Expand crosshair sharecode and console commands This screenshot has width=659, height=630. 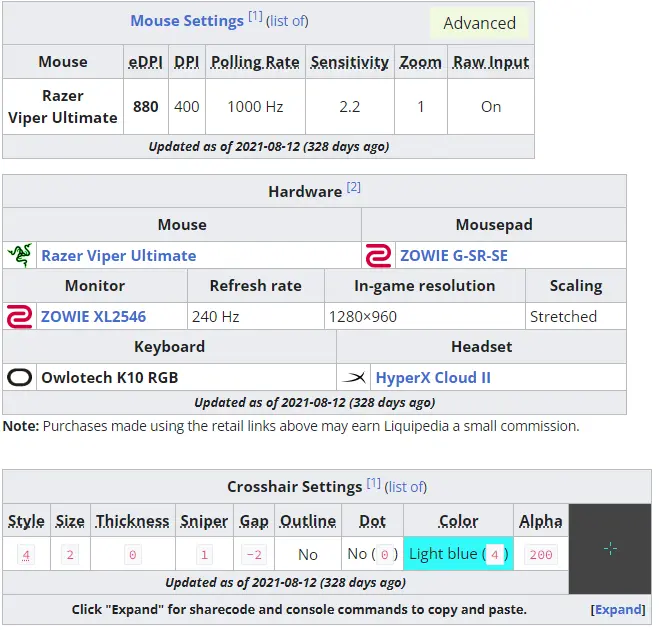[618, 609]
